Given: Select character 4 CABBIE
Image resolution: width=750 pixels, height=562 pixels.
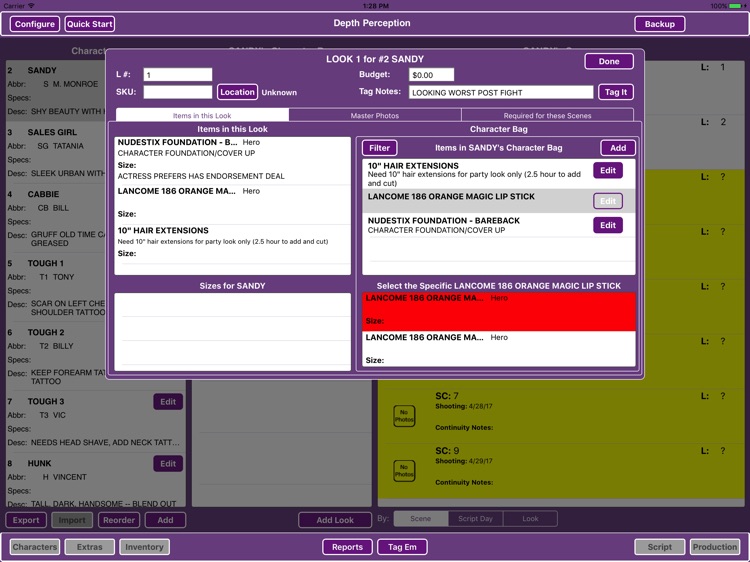Looking at the screenshot, I should (x=56, y=219).
